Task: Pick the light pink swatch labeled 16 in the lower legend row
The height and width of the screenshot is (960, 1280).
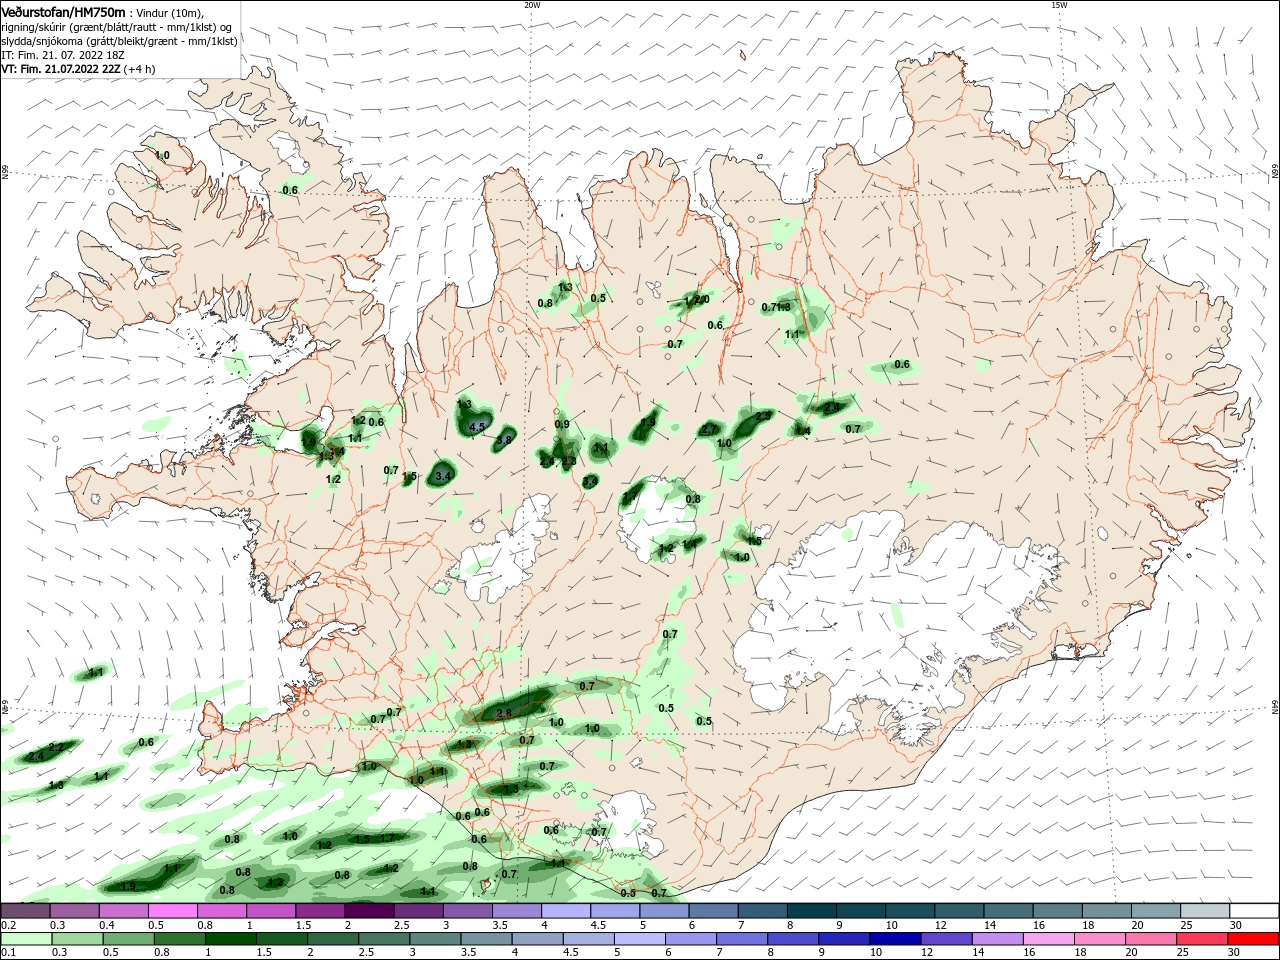Action: [1049, 939]
